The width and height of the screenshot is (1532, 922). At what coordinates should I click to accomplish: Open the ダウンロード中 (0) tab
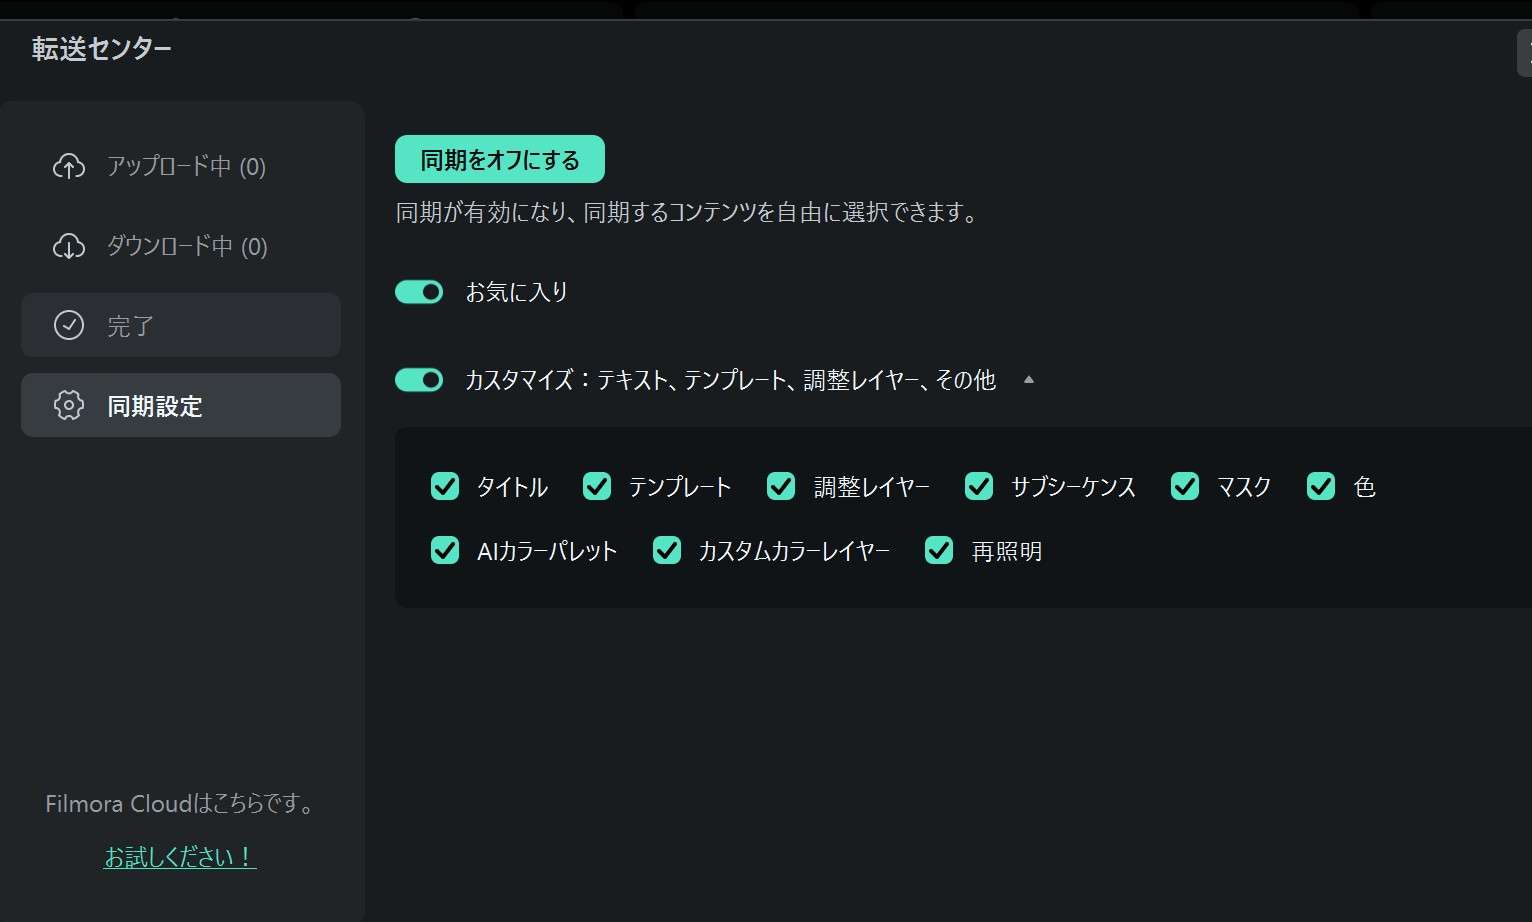tap(181, 246)
